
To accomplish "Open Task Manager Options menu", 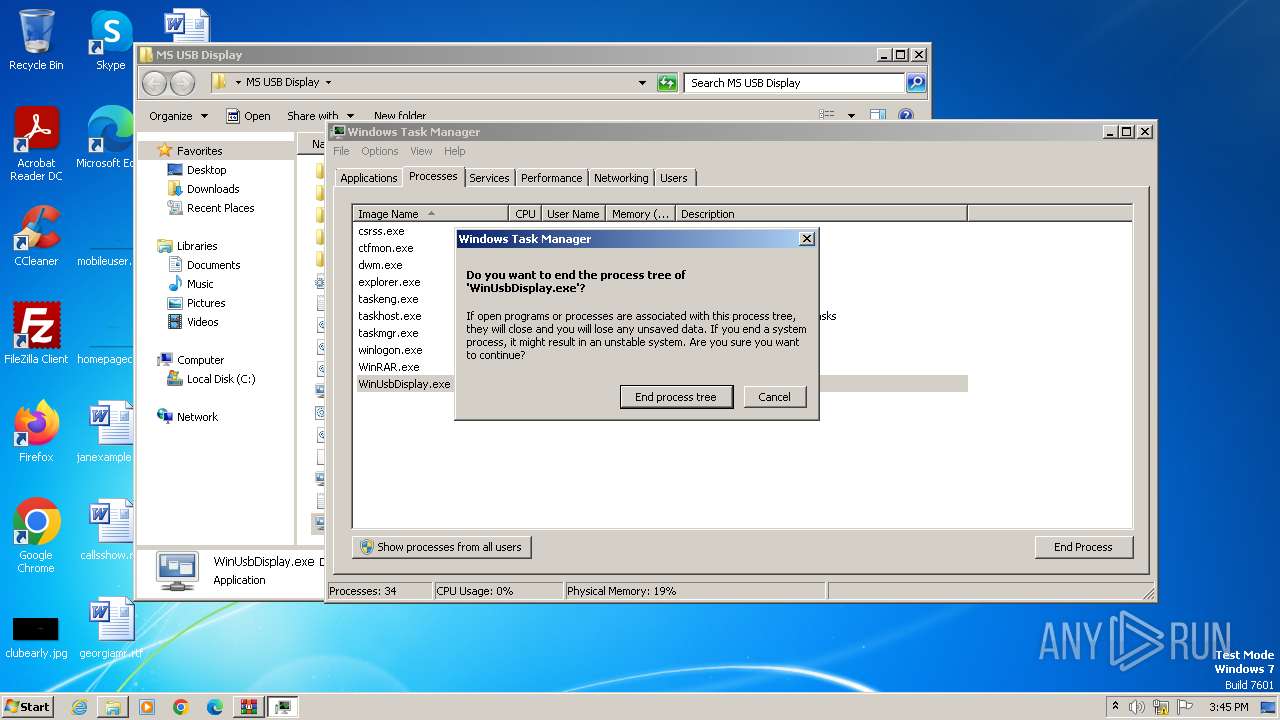I will click(380, 151).
